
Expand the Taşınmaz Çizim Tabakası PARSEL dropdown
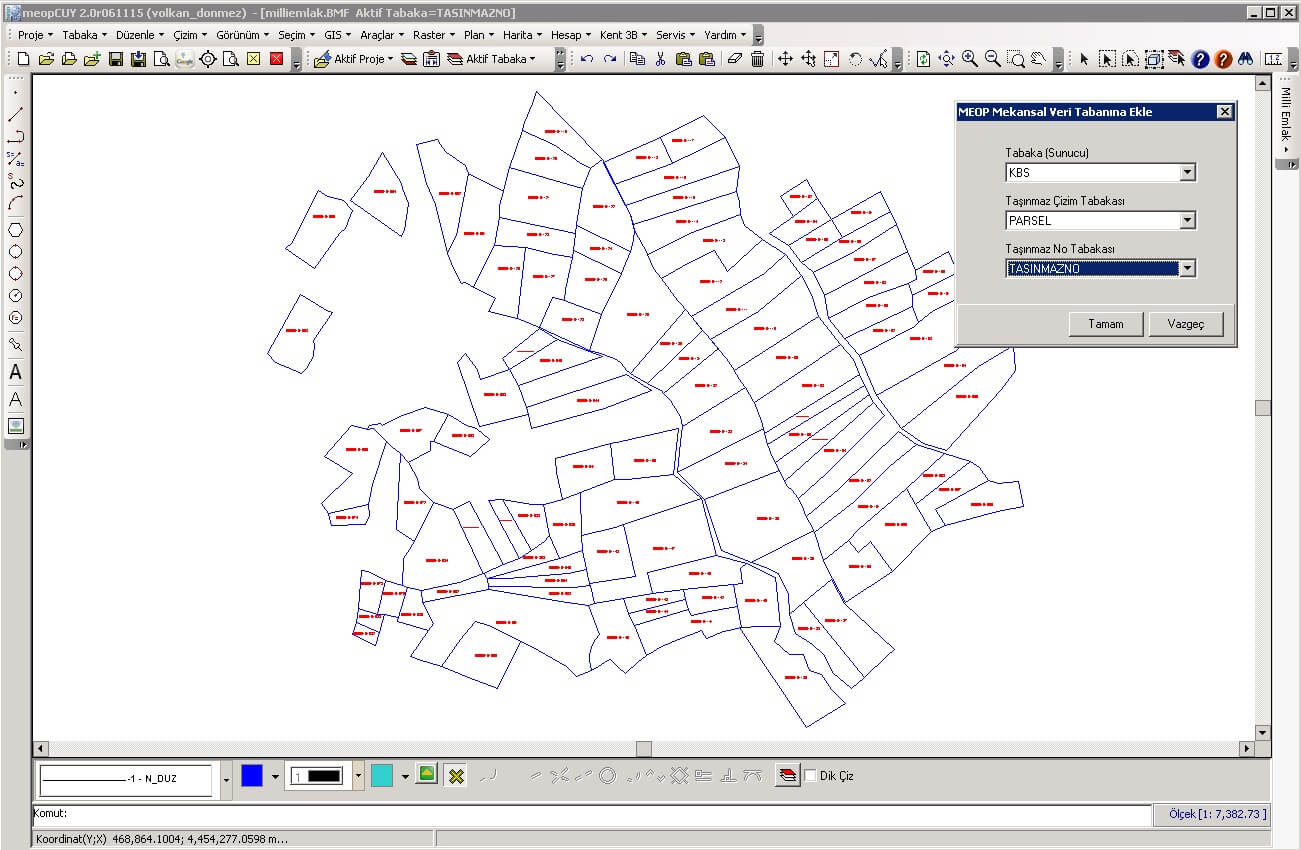pyautogui.click(x=1187, y=221)
